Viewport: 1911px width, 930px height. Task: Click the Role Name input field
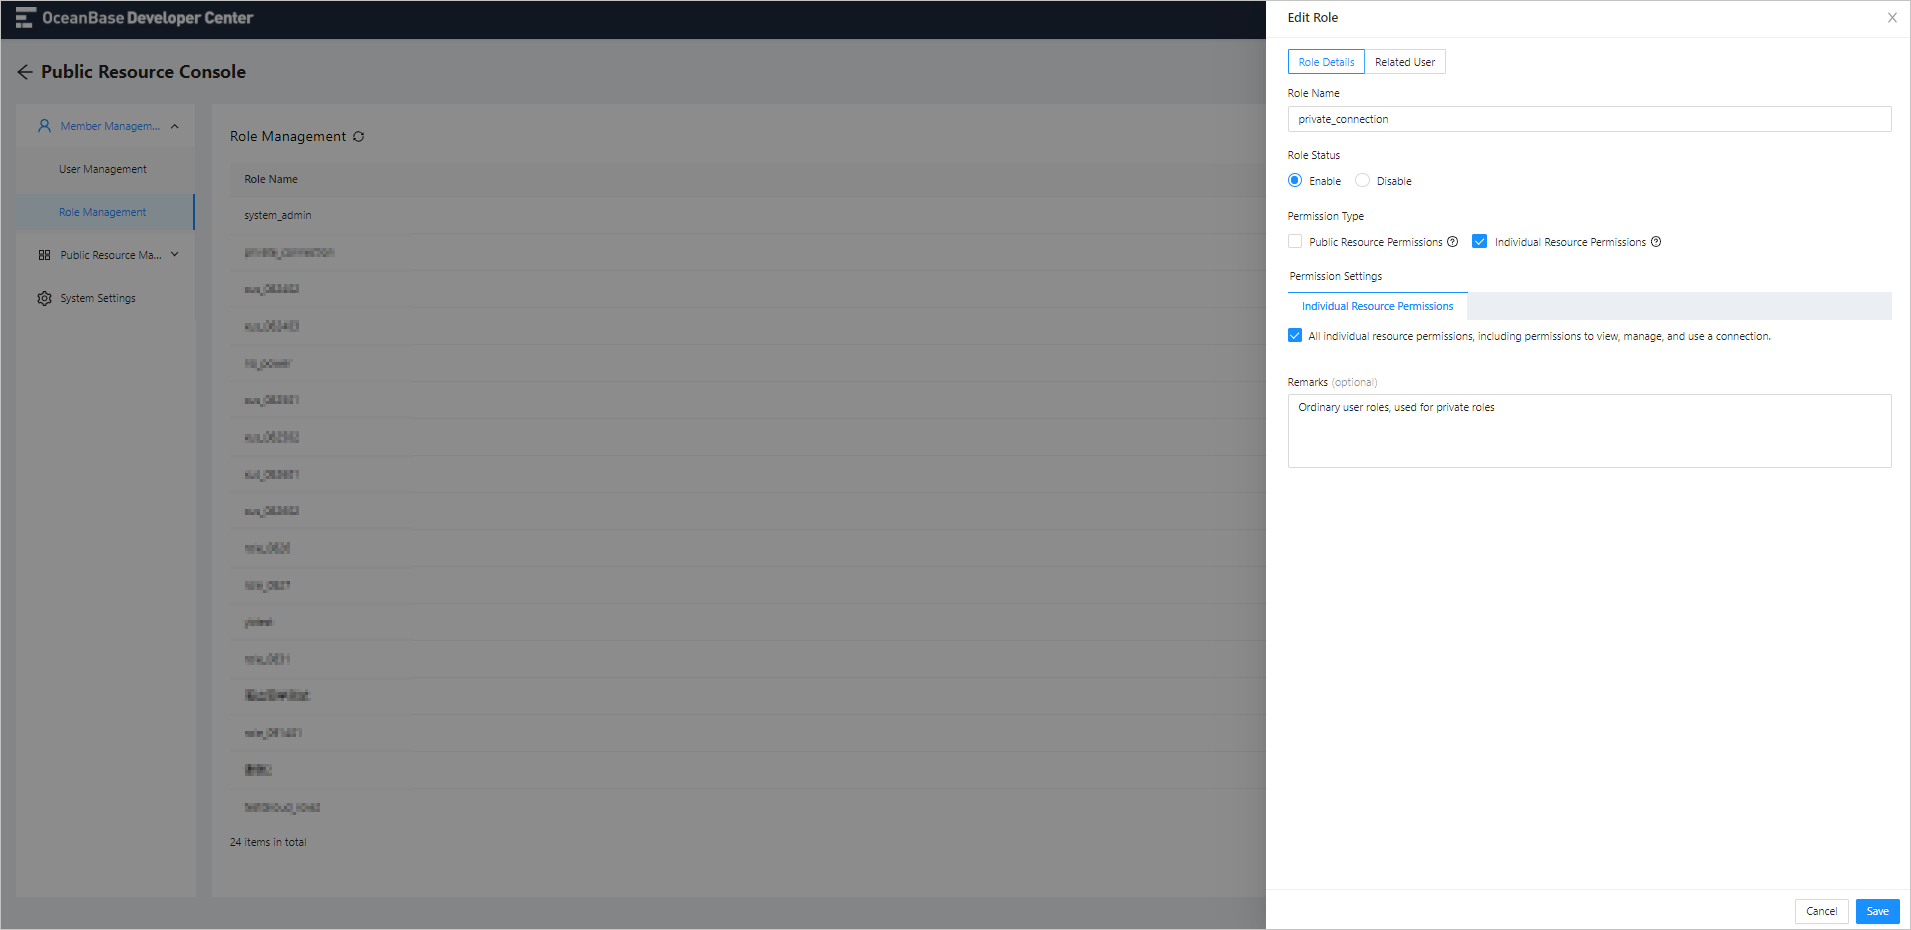pos(1589,119)
